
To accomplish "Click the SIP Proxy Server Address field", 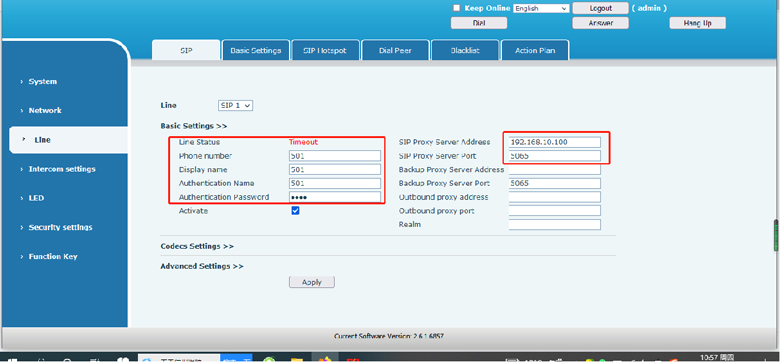I will (555, 142).
